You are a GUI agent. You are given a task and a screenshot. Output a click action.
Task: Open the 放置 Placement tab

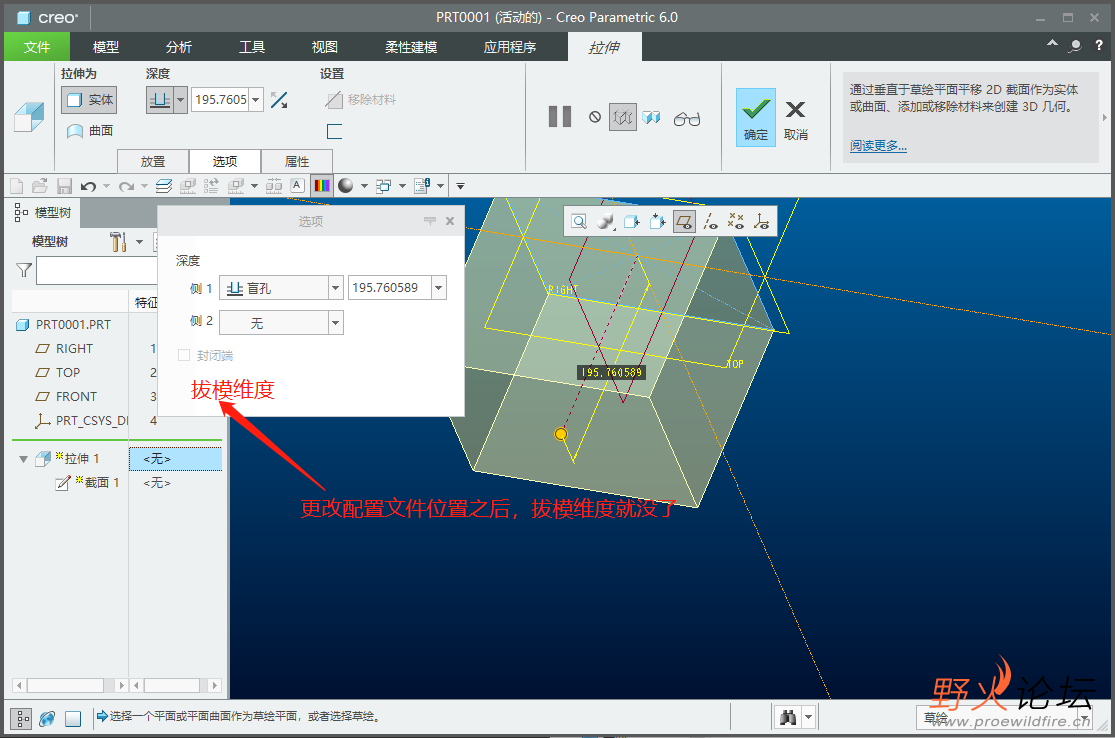pyautogui.click(x=153, y=161)
